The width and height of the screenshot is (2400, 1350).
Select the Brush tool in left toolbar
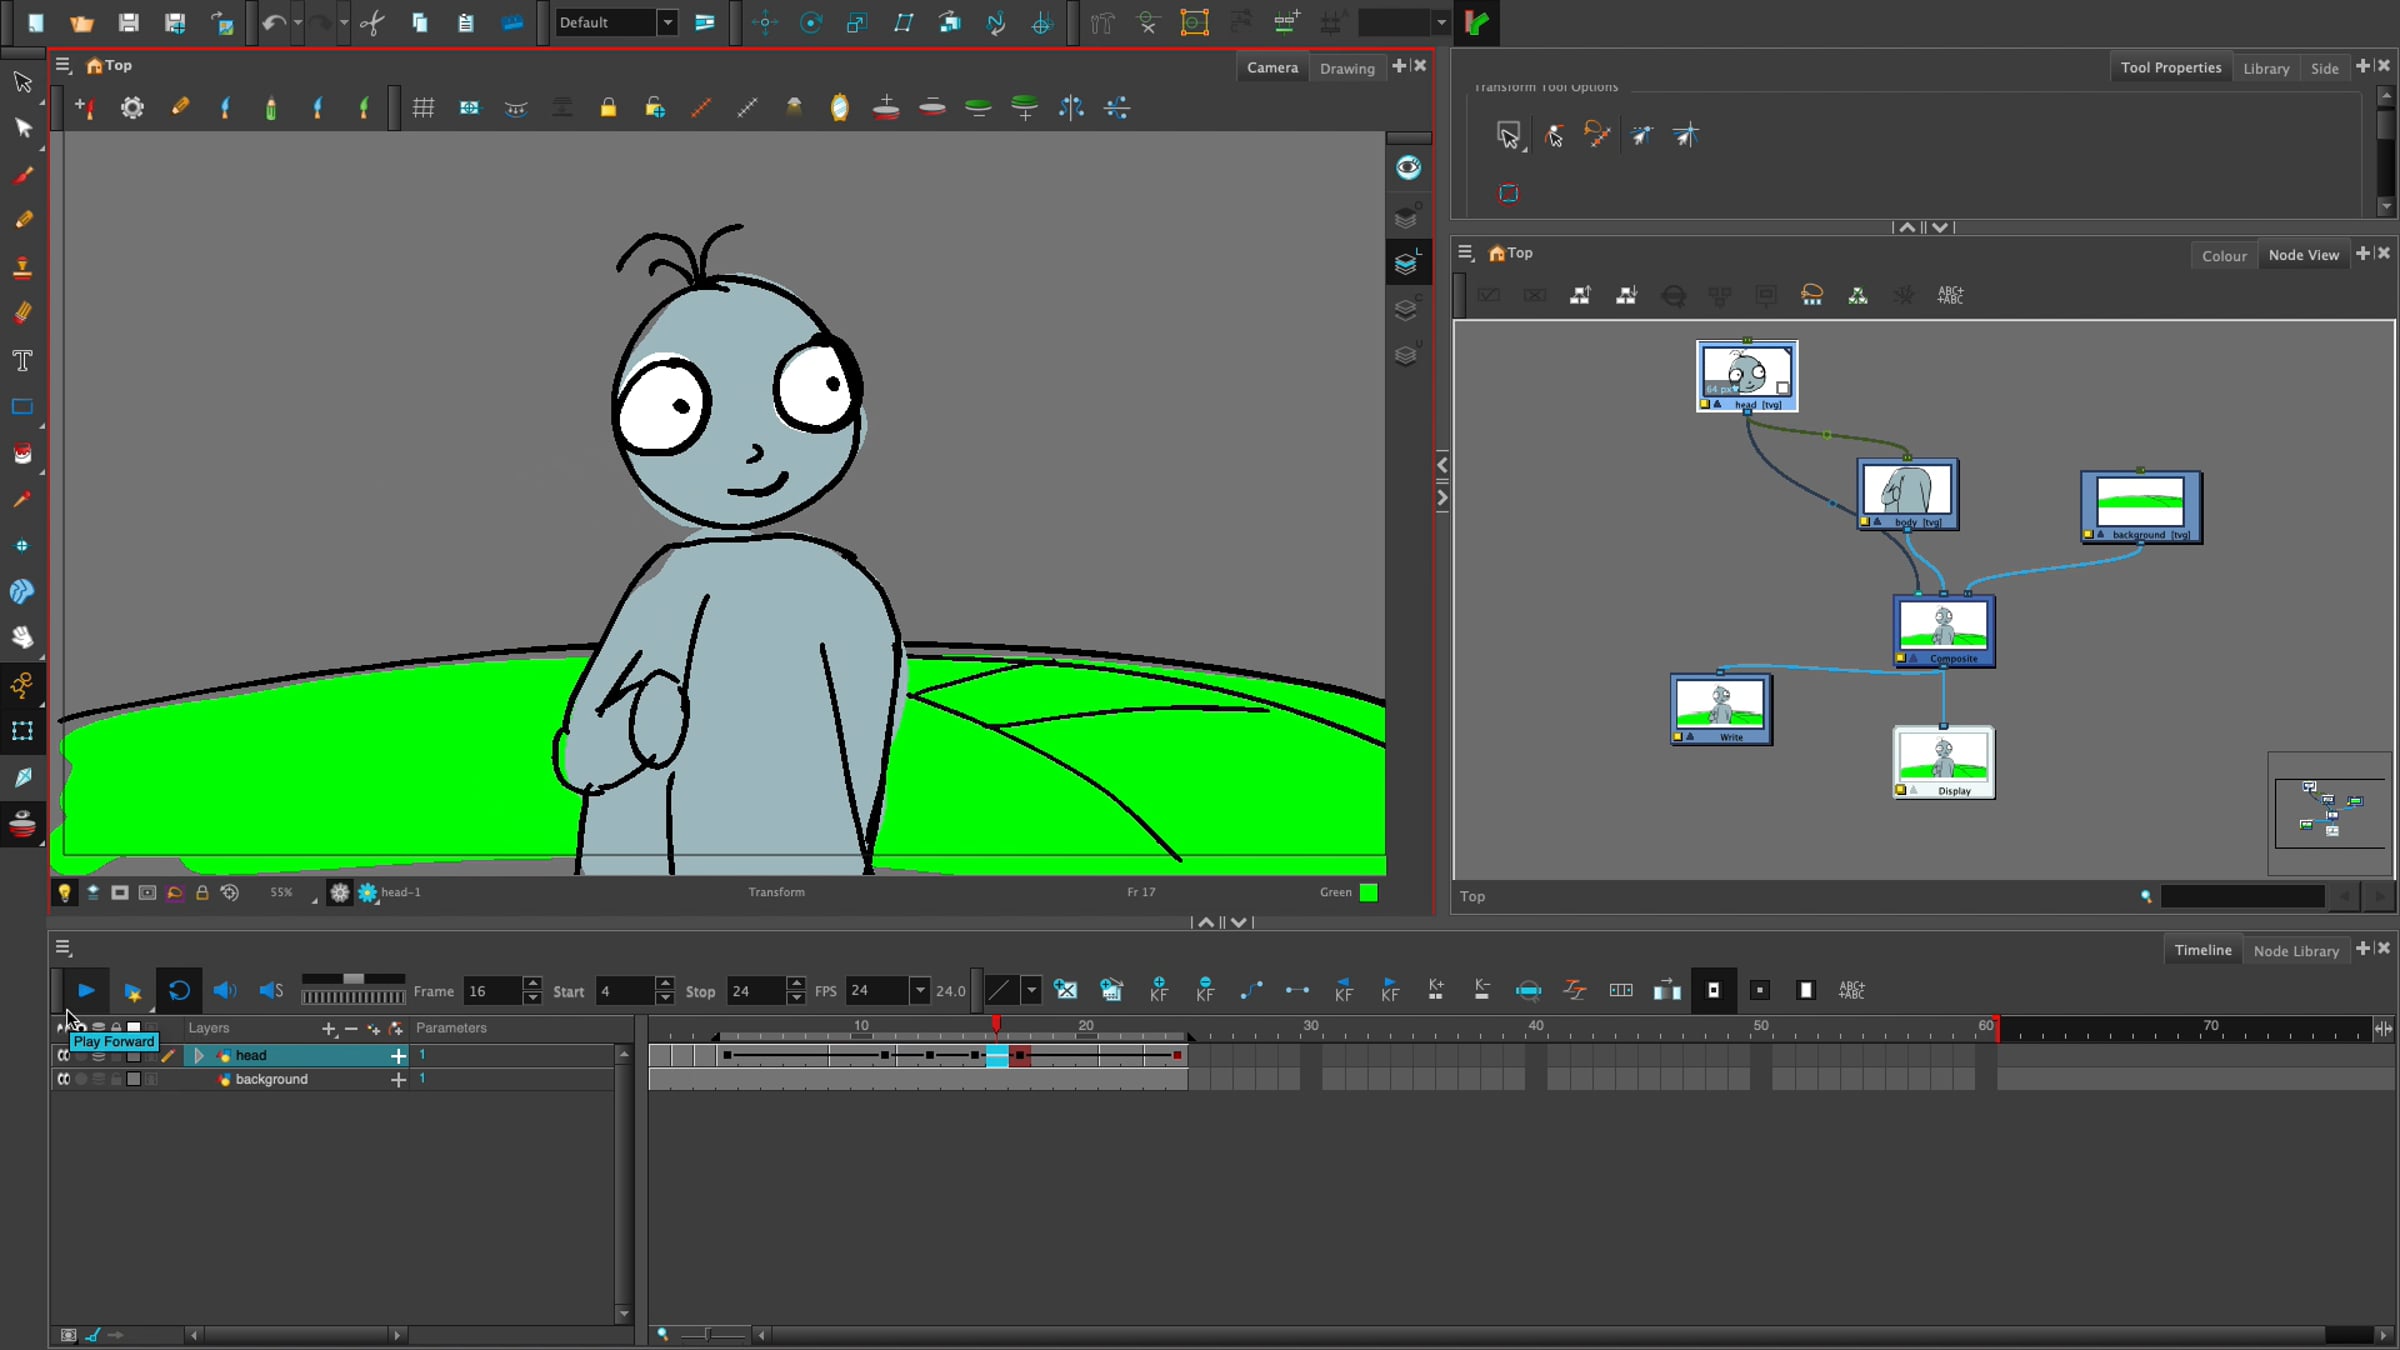pos(22,175)
